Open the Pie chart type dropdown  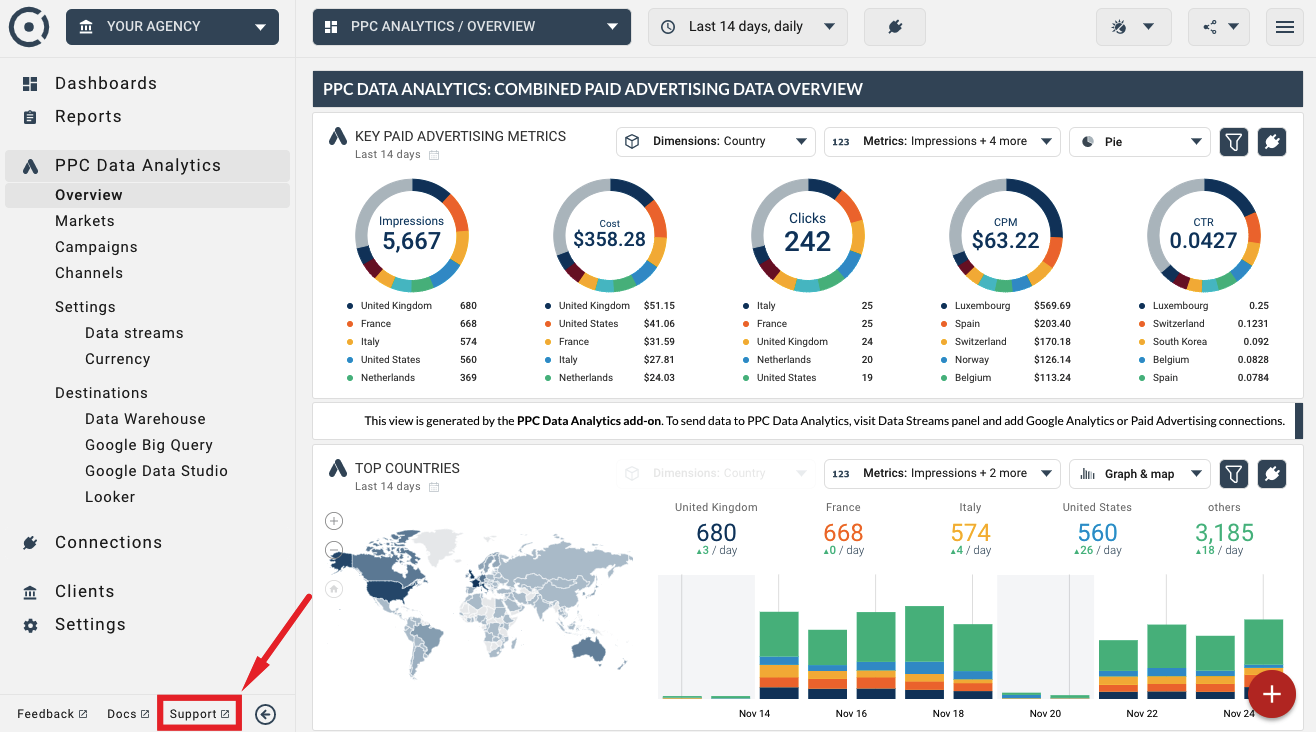pos(1140,142)
